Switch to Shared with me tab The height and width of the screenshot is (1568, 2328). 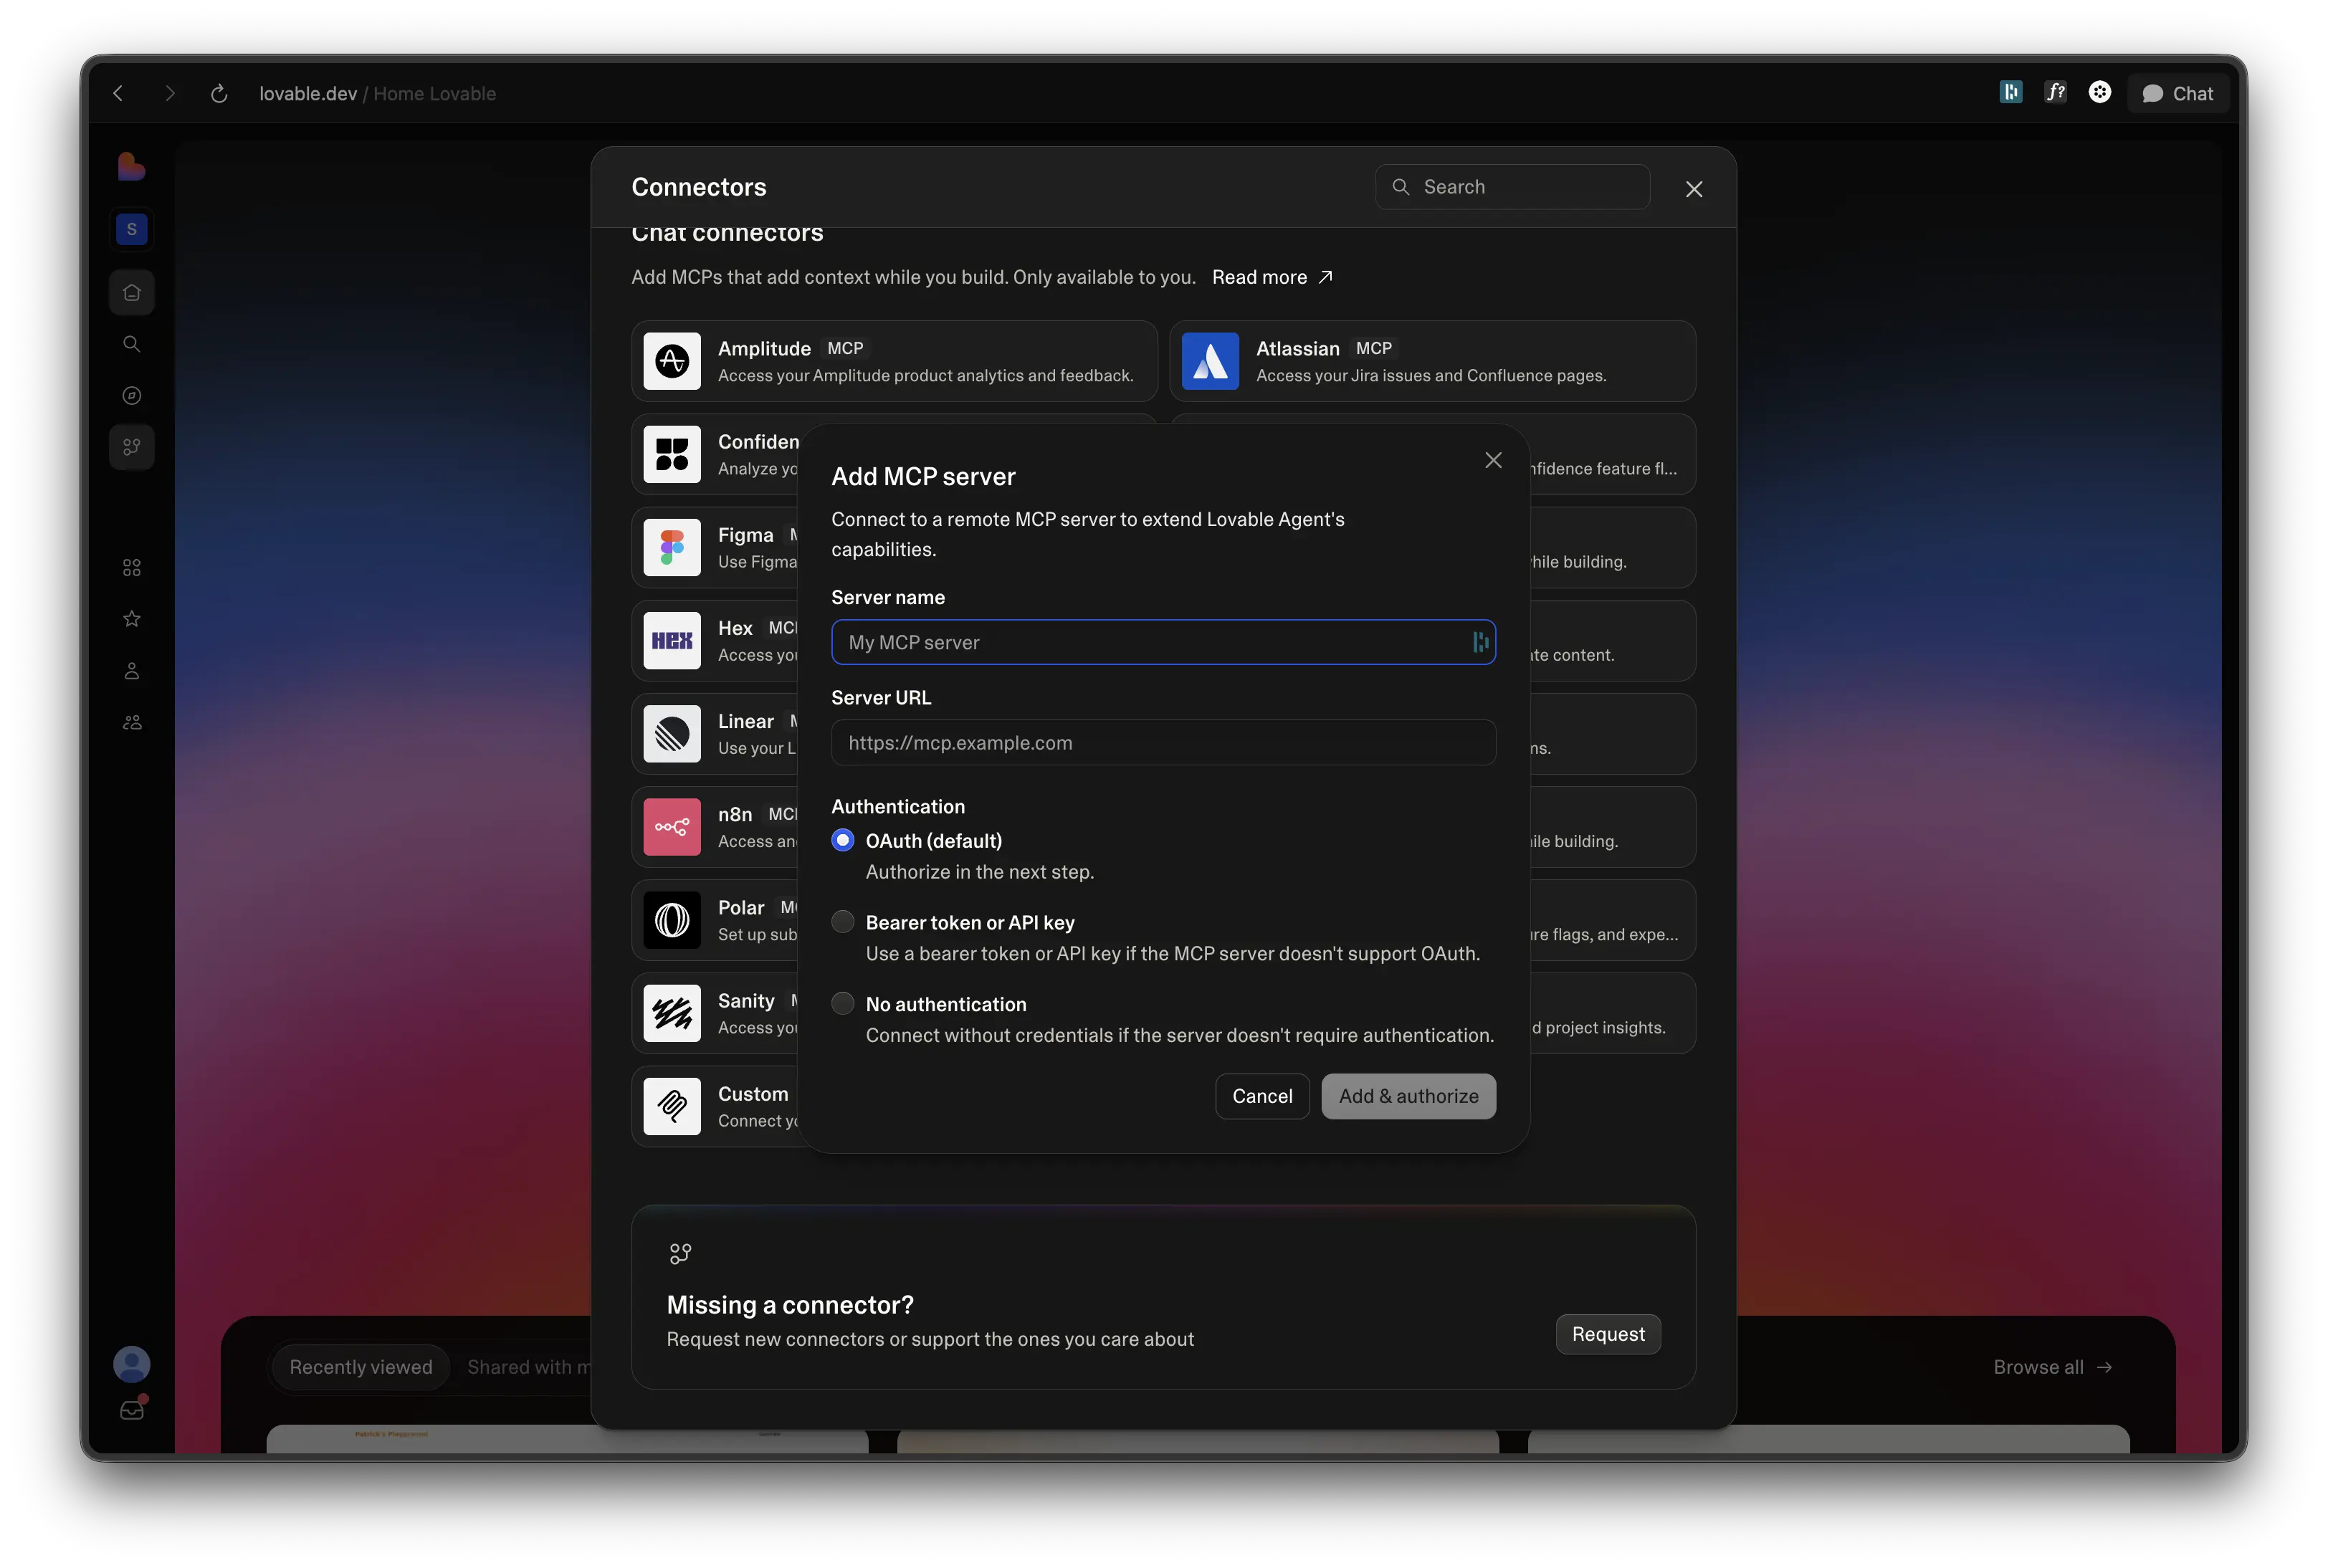pos(528,1367)
